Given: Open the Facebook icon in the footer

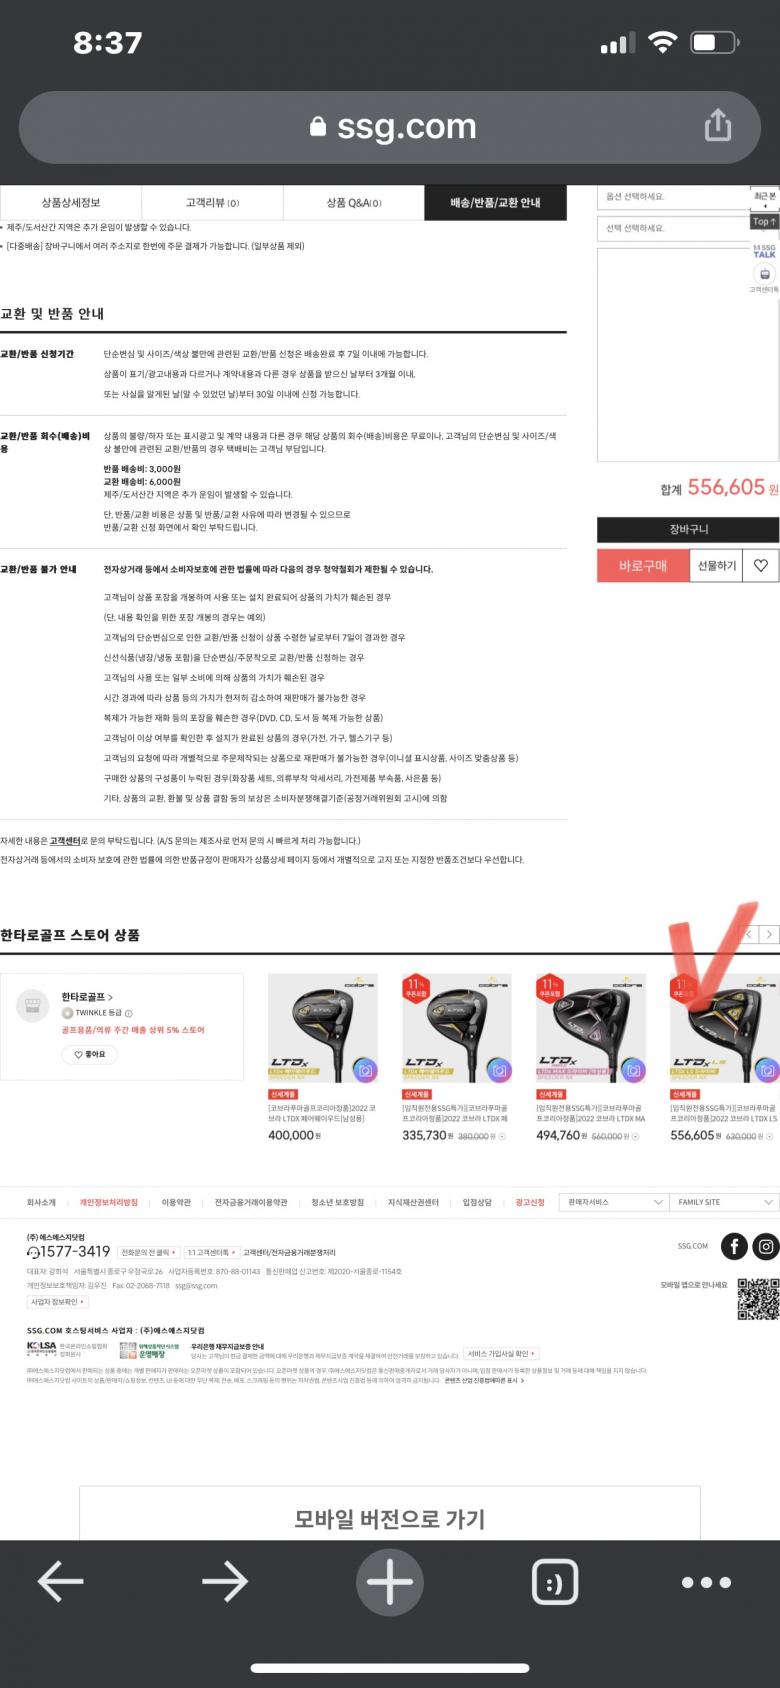Looking at the screenshot, I should tap(734, 1246).
